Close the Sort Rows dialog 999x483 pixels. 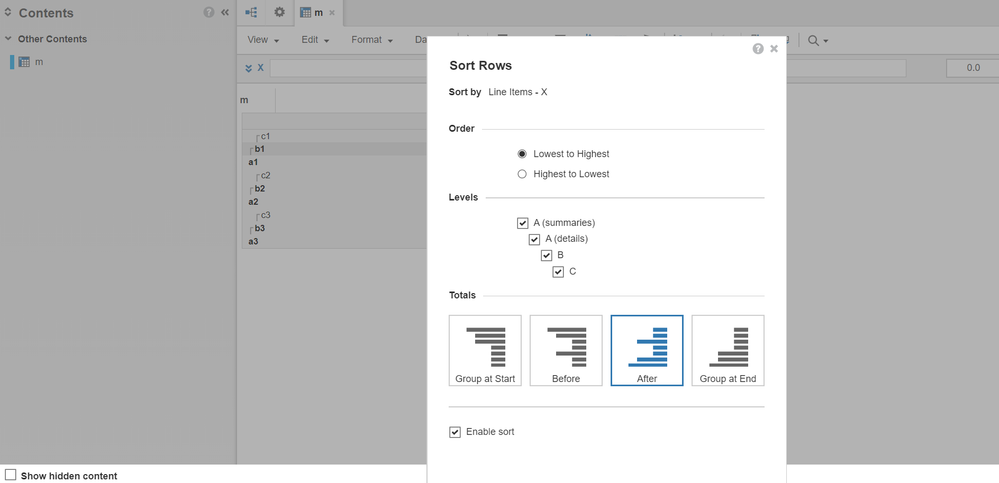coord(774,49)
